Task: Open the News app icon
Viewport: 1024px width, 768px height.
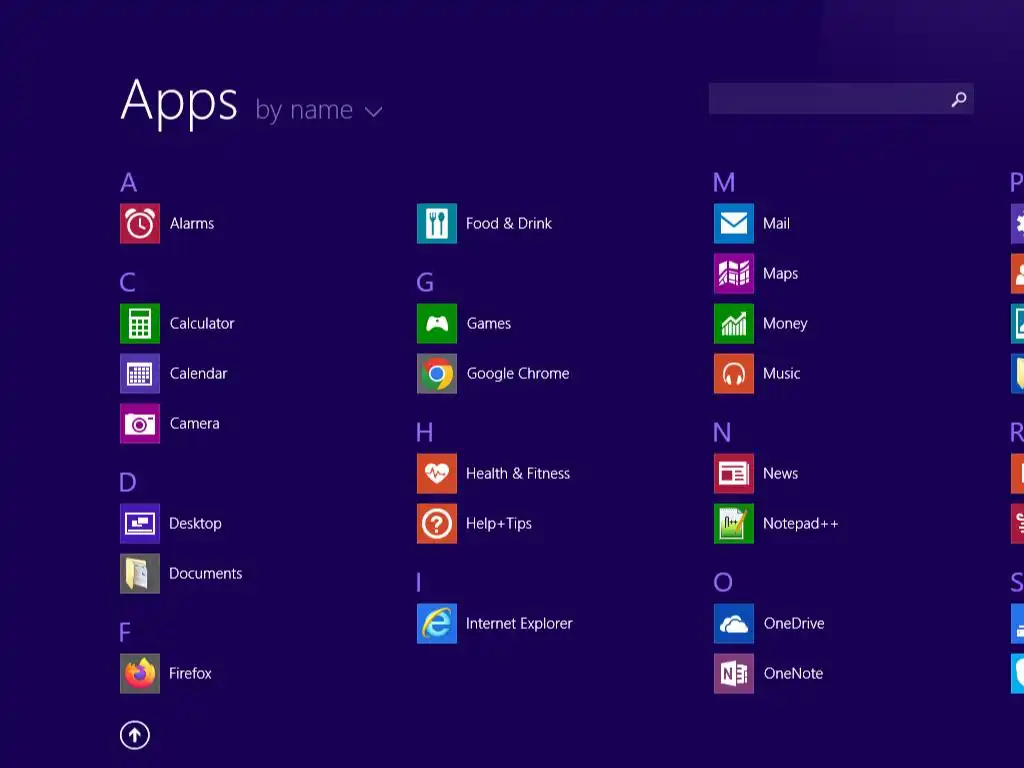Action: point(734,473)
